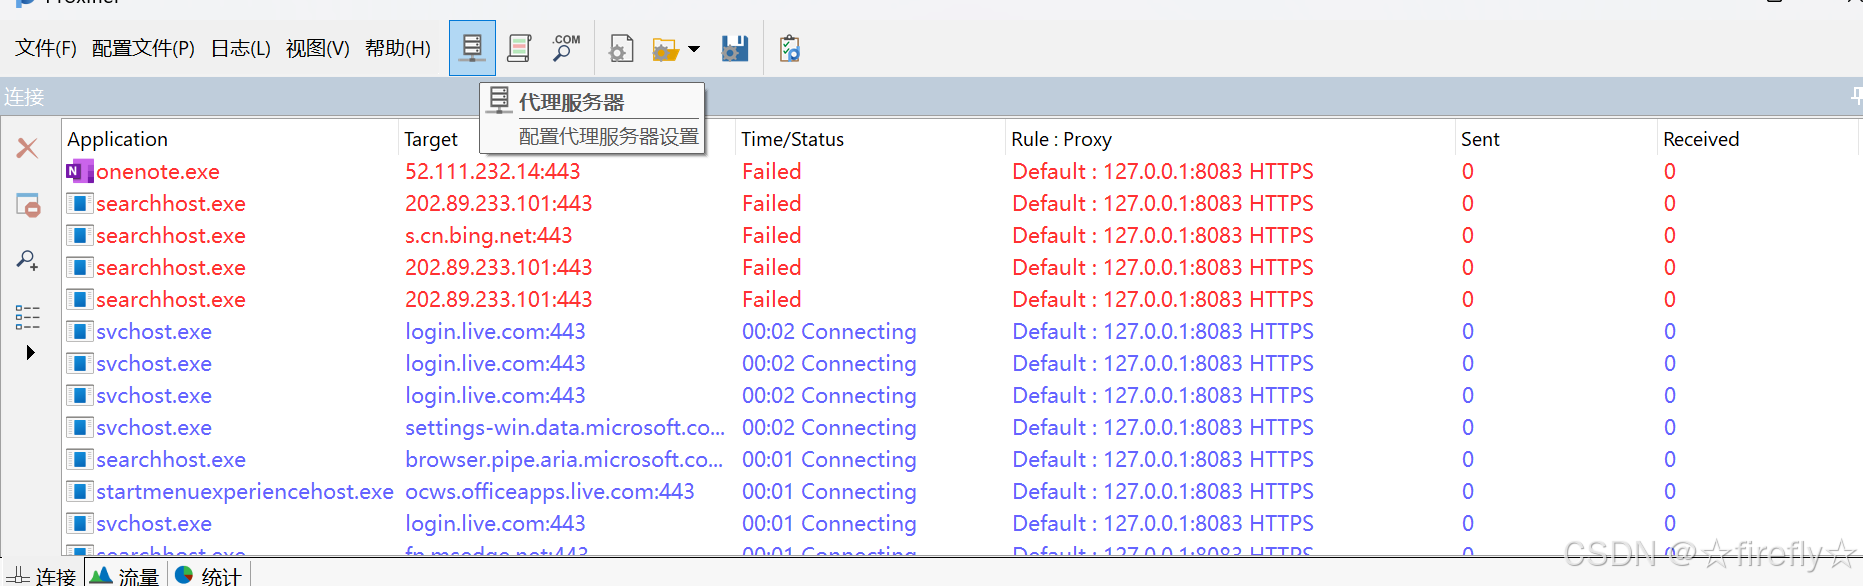Image resolution: width=1863 pixels, height=586 pixels.
Task: Click proxy rule cell in onenote.exe row
Action: coord(1162,171)
